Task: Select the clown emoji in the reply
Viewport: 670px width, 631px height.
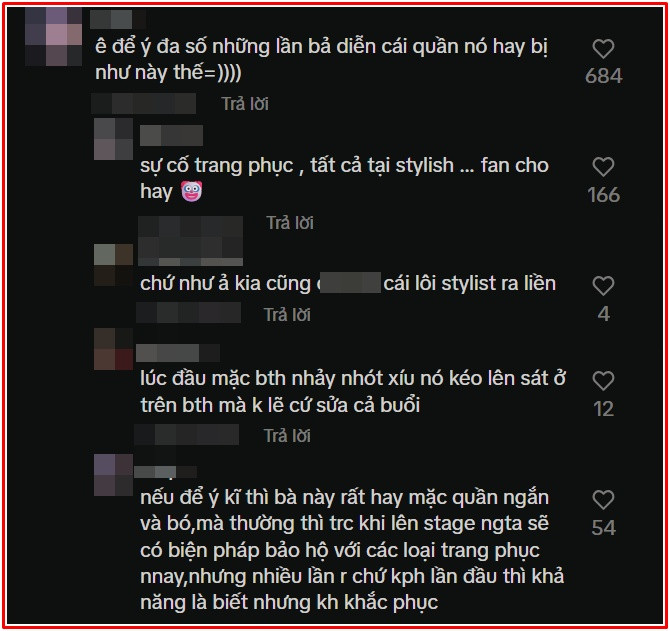Action: [191, 191]
